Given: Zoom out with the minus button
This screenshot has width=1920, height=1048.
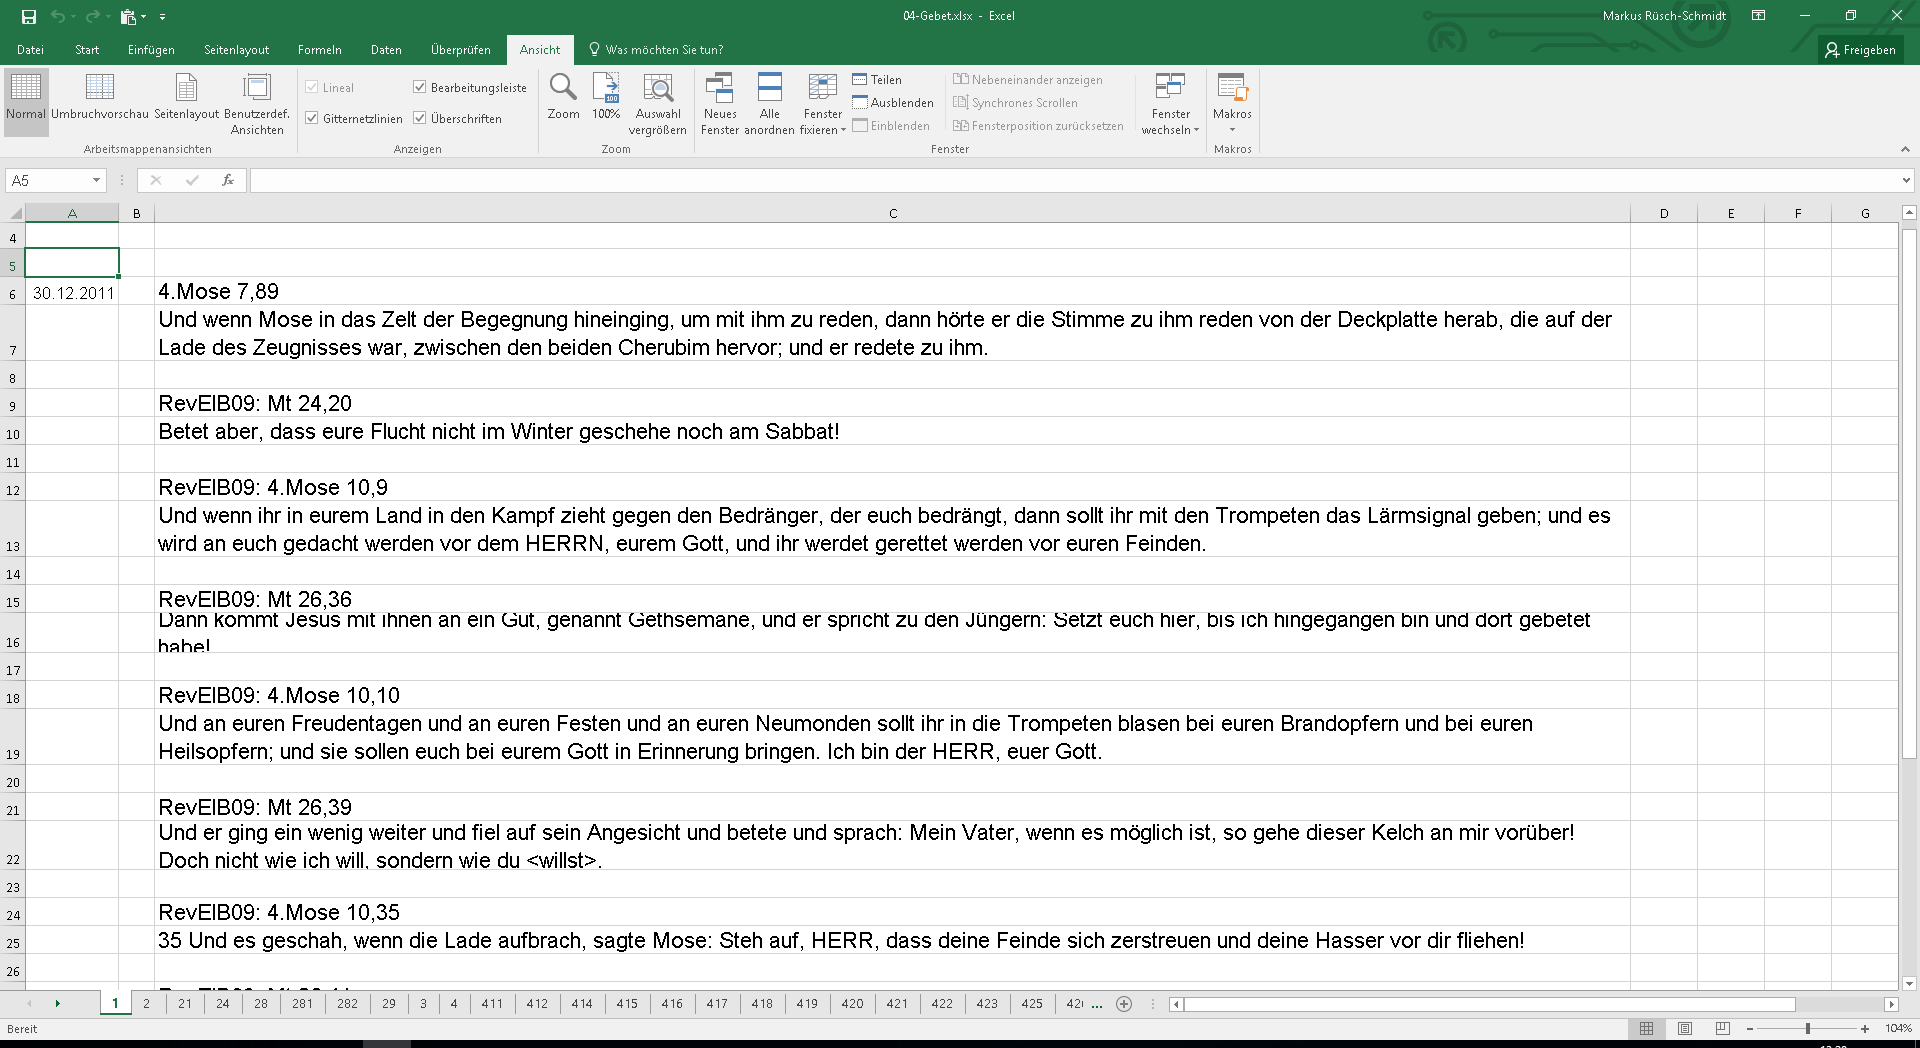Looking at the screenshot, I should [1750, 1028].
